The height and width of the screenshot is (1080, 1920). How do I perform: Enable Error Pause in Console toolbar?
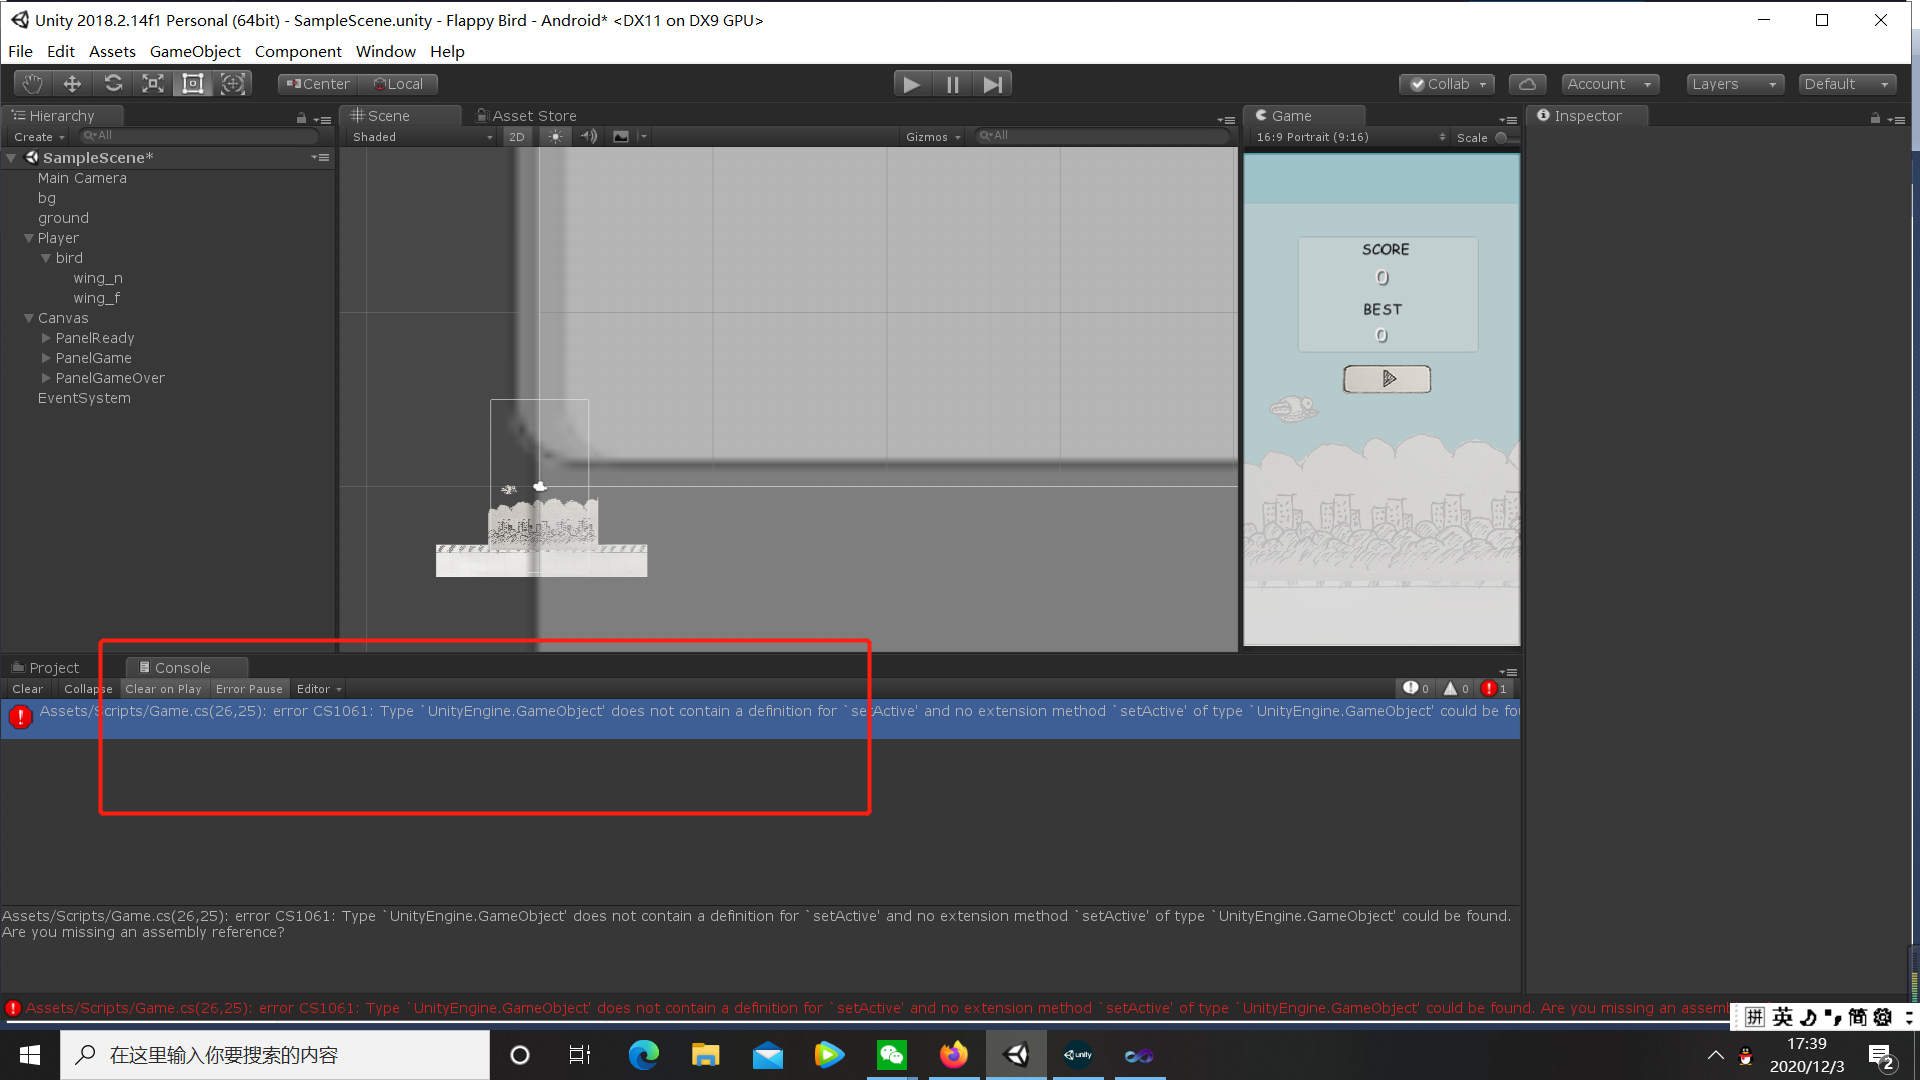click(248, 688)
